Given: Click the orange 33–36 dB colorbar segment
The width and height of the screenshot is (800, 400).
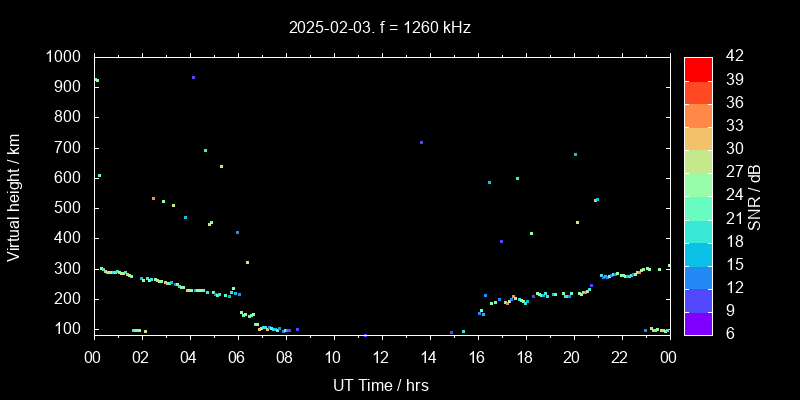Looking at the screenshot, I should [x=698, y=114].
